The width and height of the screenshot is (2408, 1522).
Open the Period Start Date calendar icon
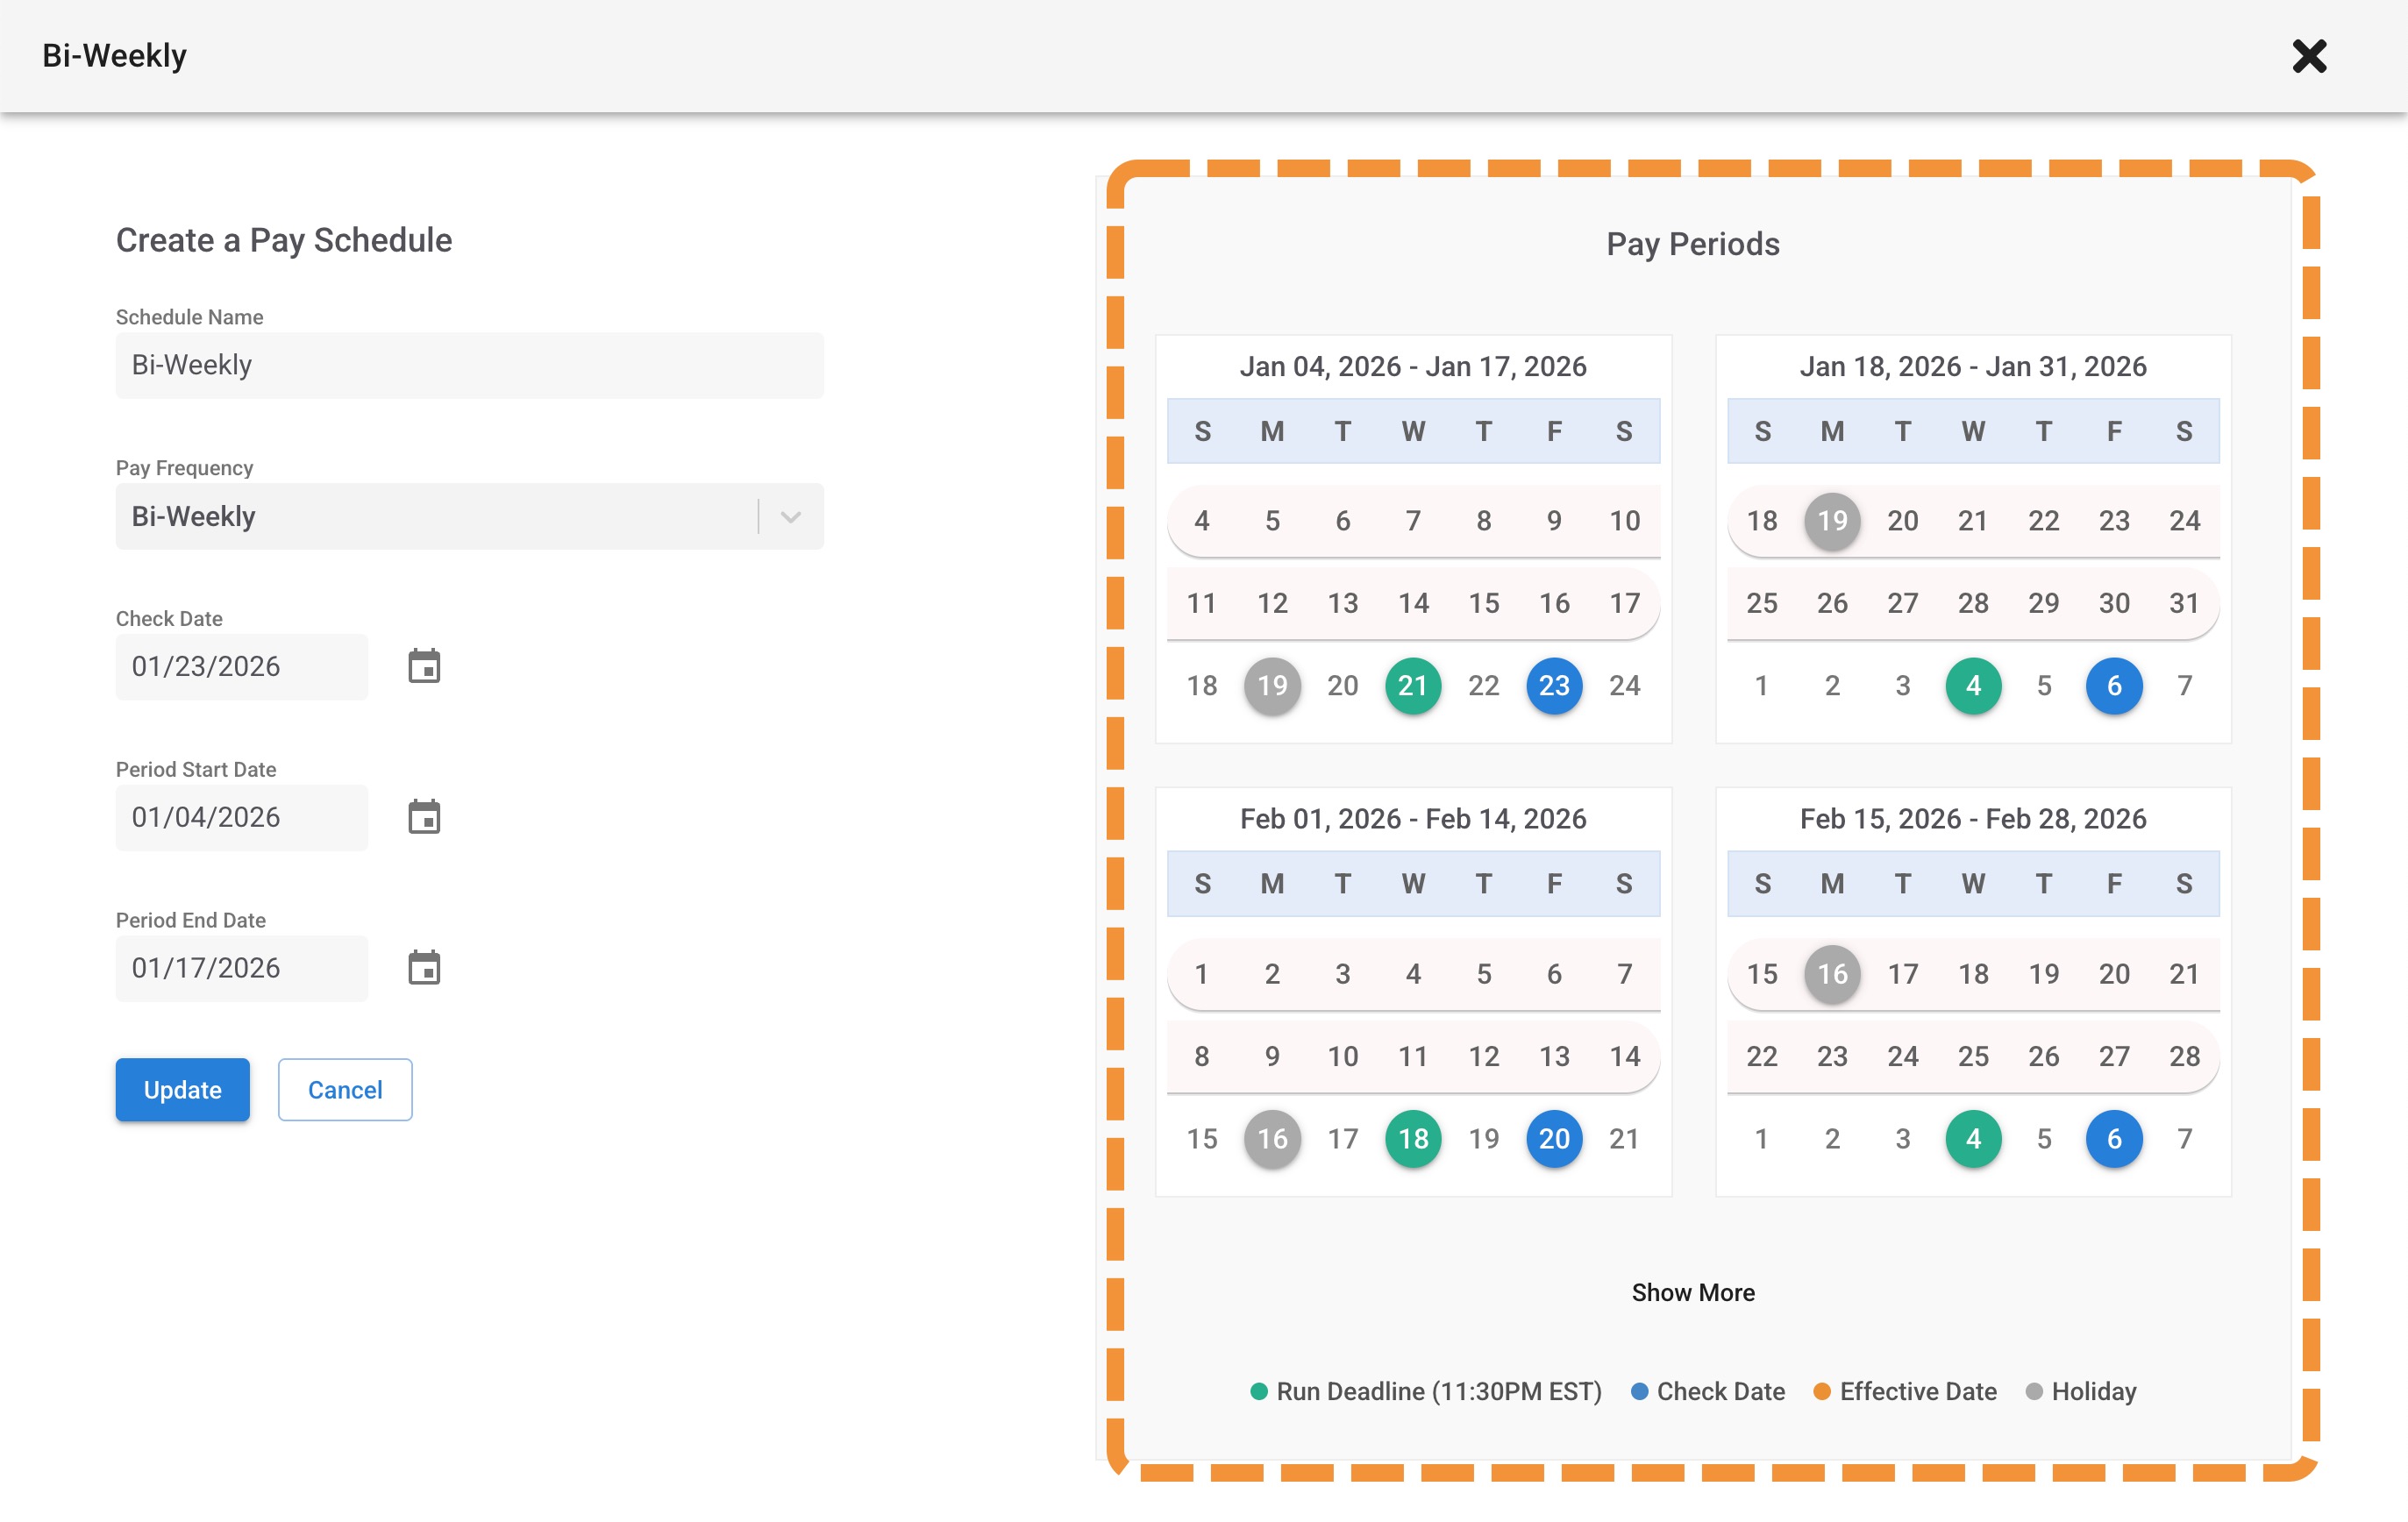coord(424,817)
